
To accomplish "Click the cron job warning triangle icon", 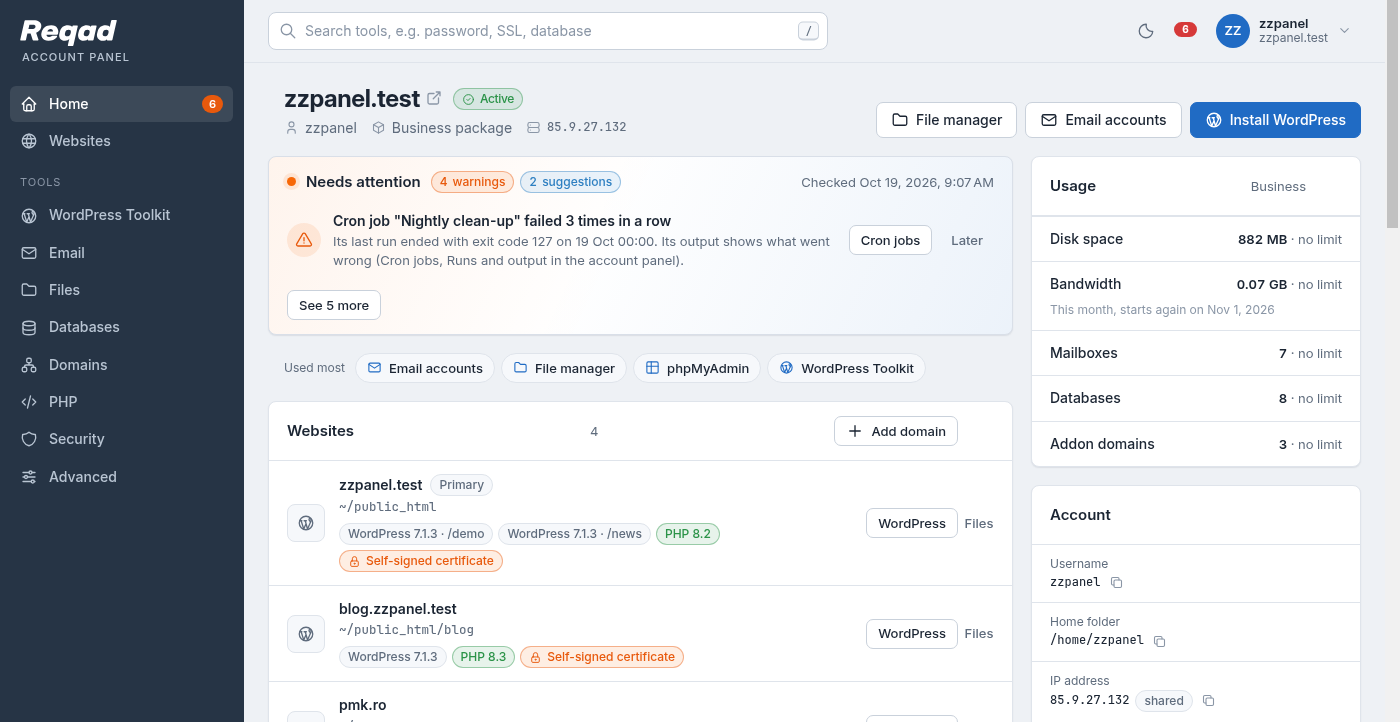I will coord(304,240).
